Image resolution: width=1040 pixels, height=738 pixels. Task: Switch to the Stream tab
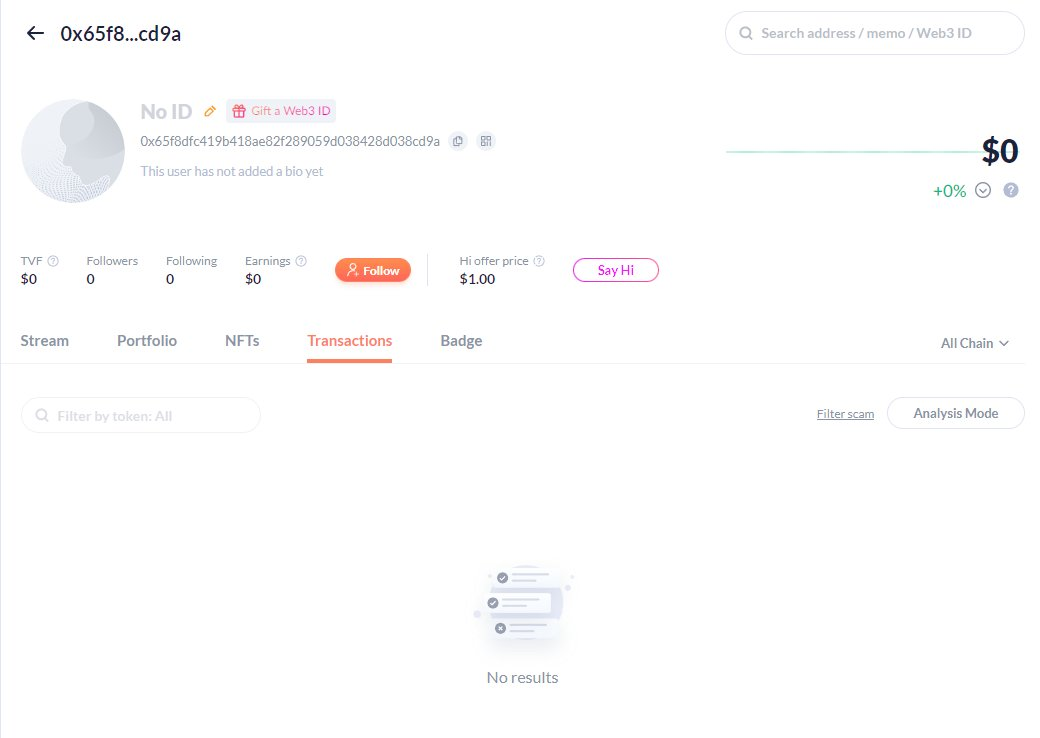tap(45, 341)
